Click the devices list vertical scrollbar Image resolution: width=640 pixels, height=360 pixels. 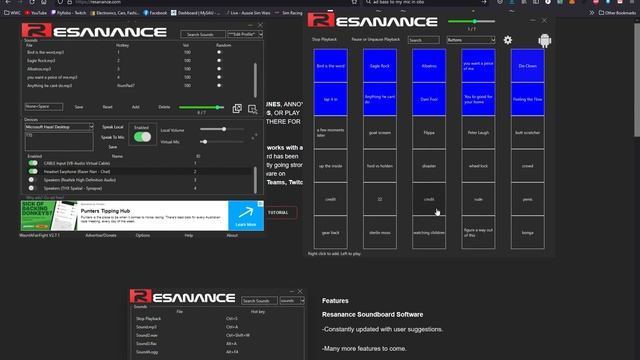pyautogui.click(x=256, y=180)
